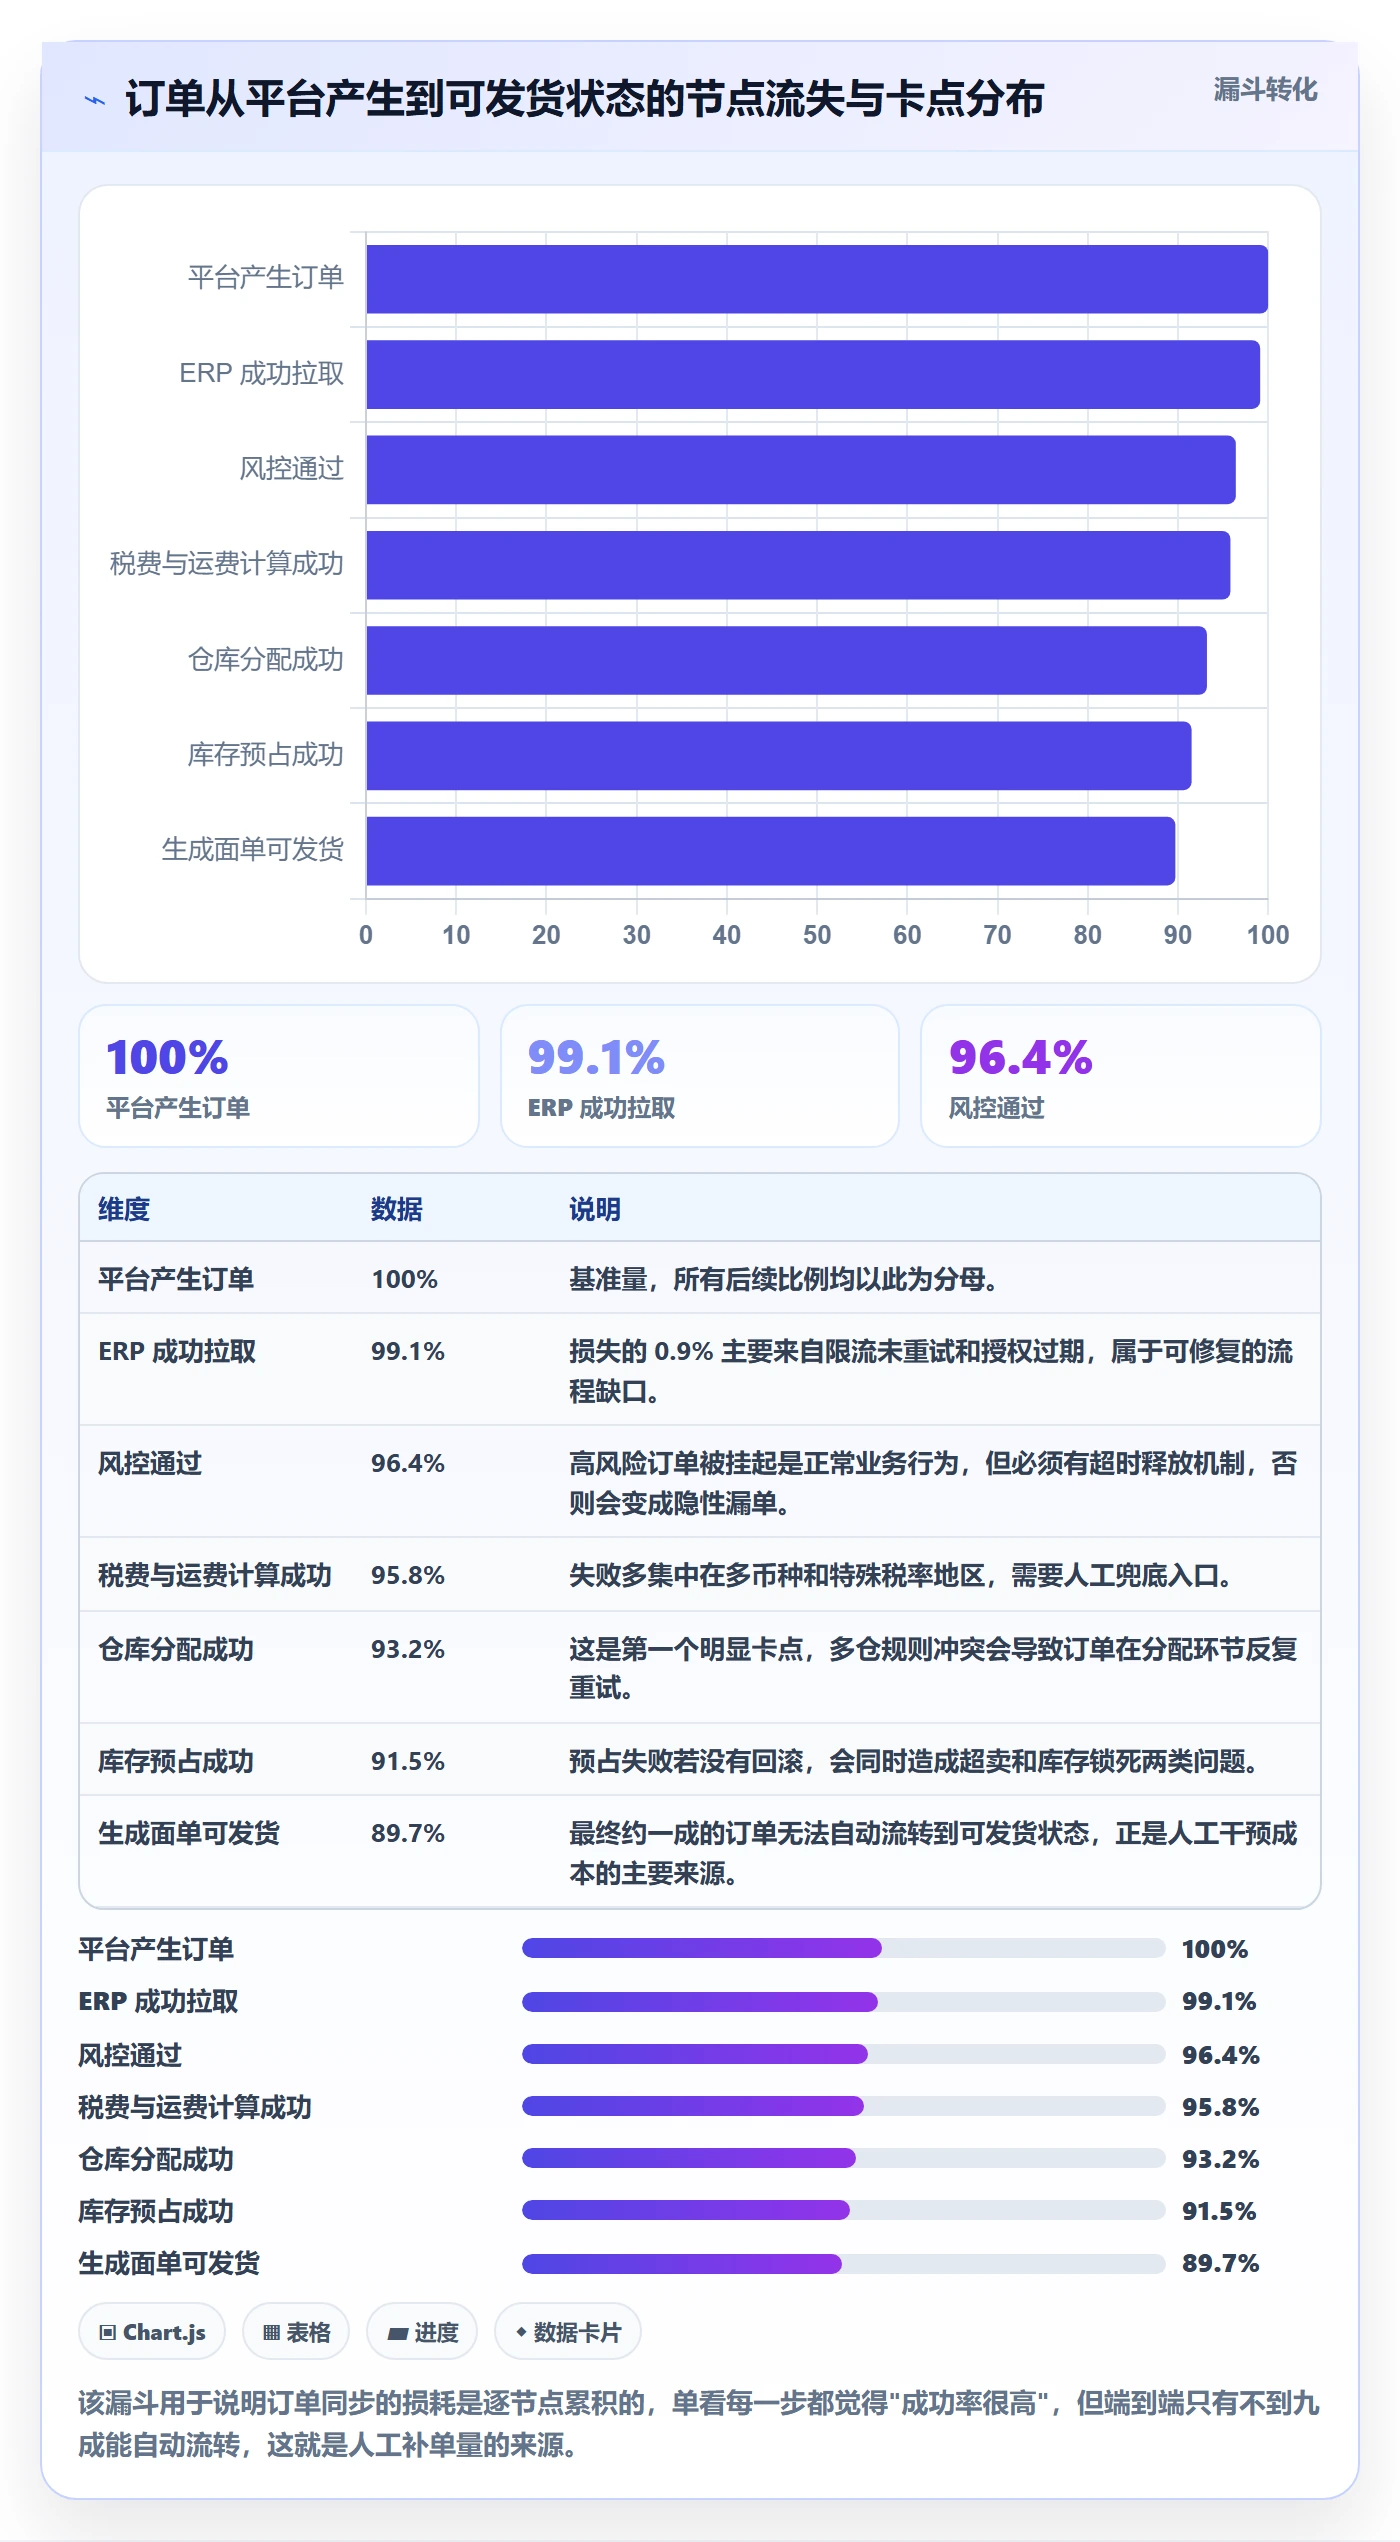Click the 93.2% value in the table
This screenshot has width=1400, height=2542.
click(408, 1649)
